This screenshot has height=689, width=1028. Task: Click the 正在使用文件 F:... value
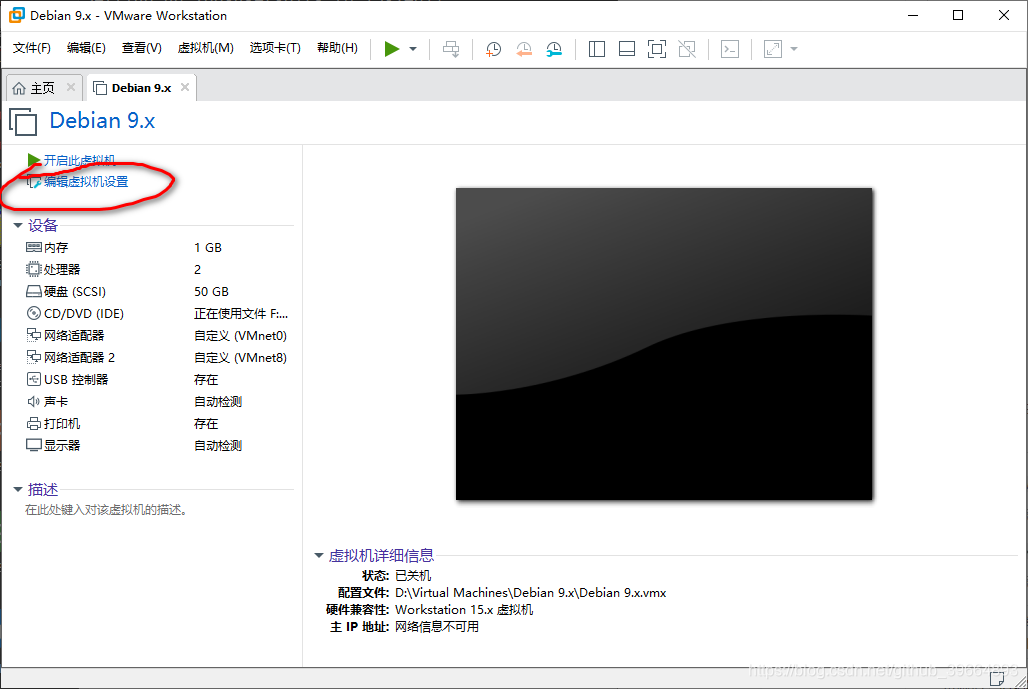[x=241, y=314]
